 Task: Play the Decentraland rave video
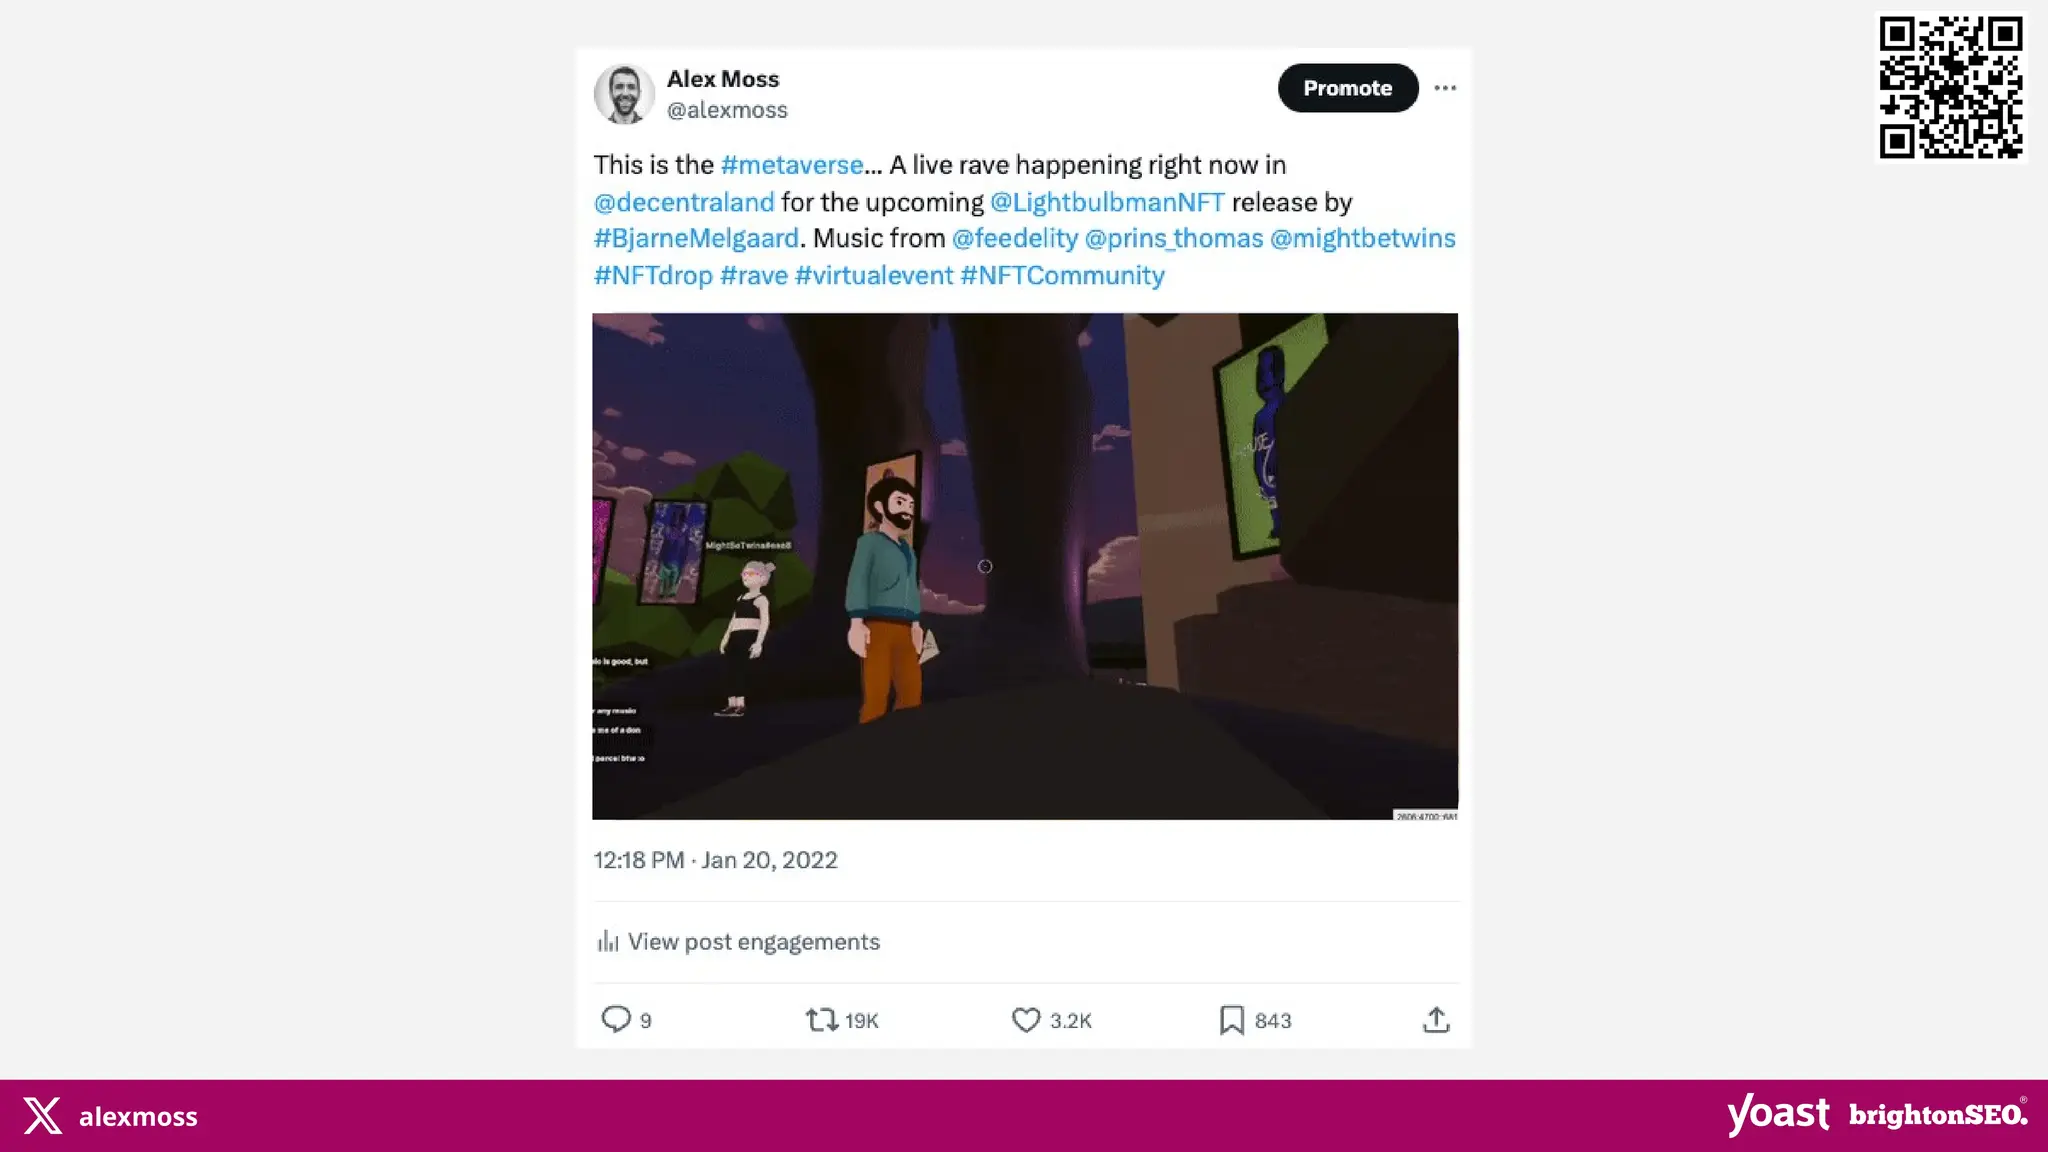pos(1025,566)
